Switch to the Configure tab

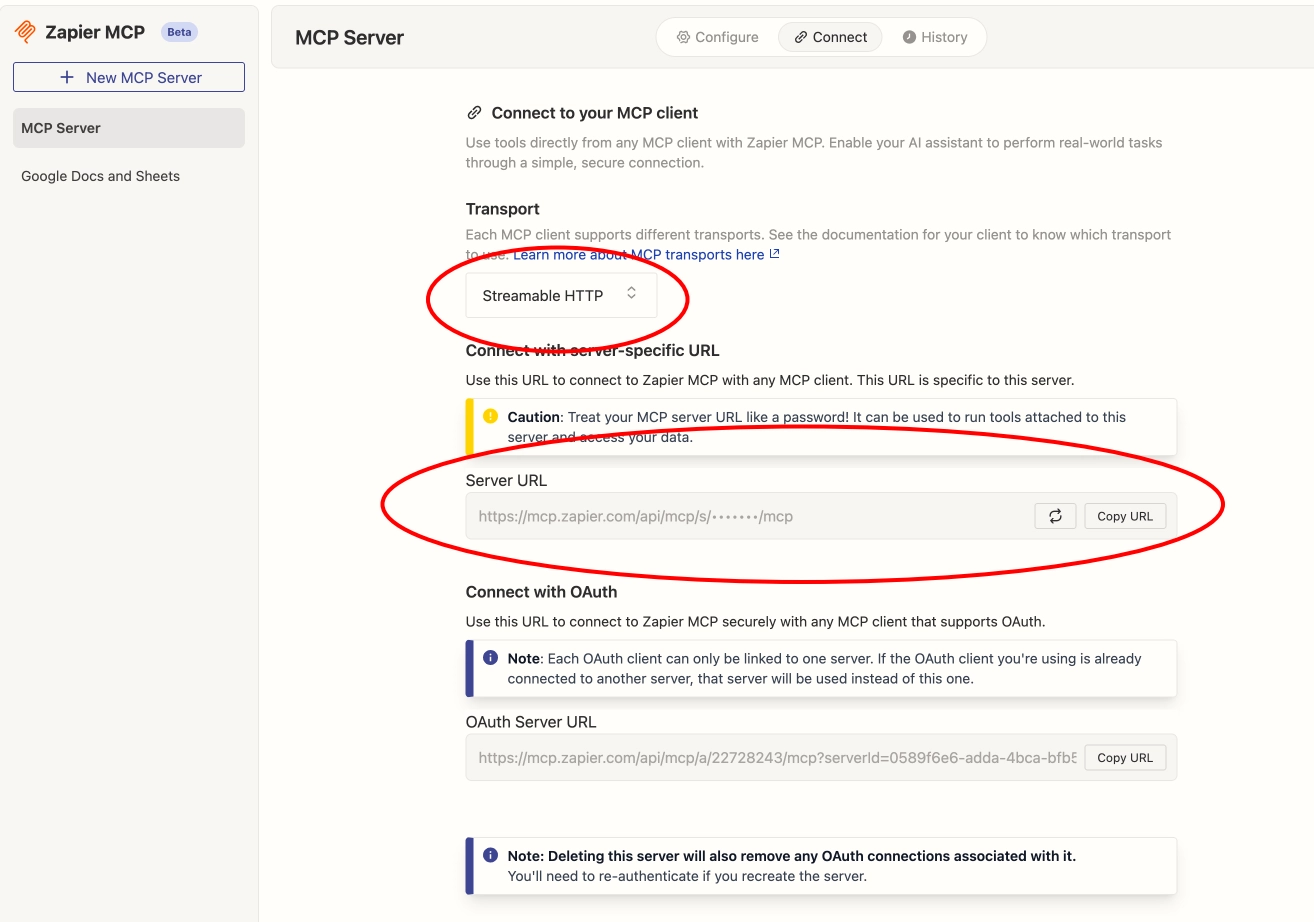718,37
